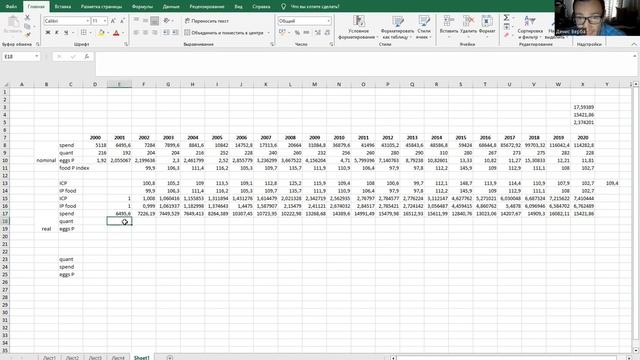The image size is (640, 360).
Task: Click the lightbulb Tell Me icon
Action: [283, 7]
